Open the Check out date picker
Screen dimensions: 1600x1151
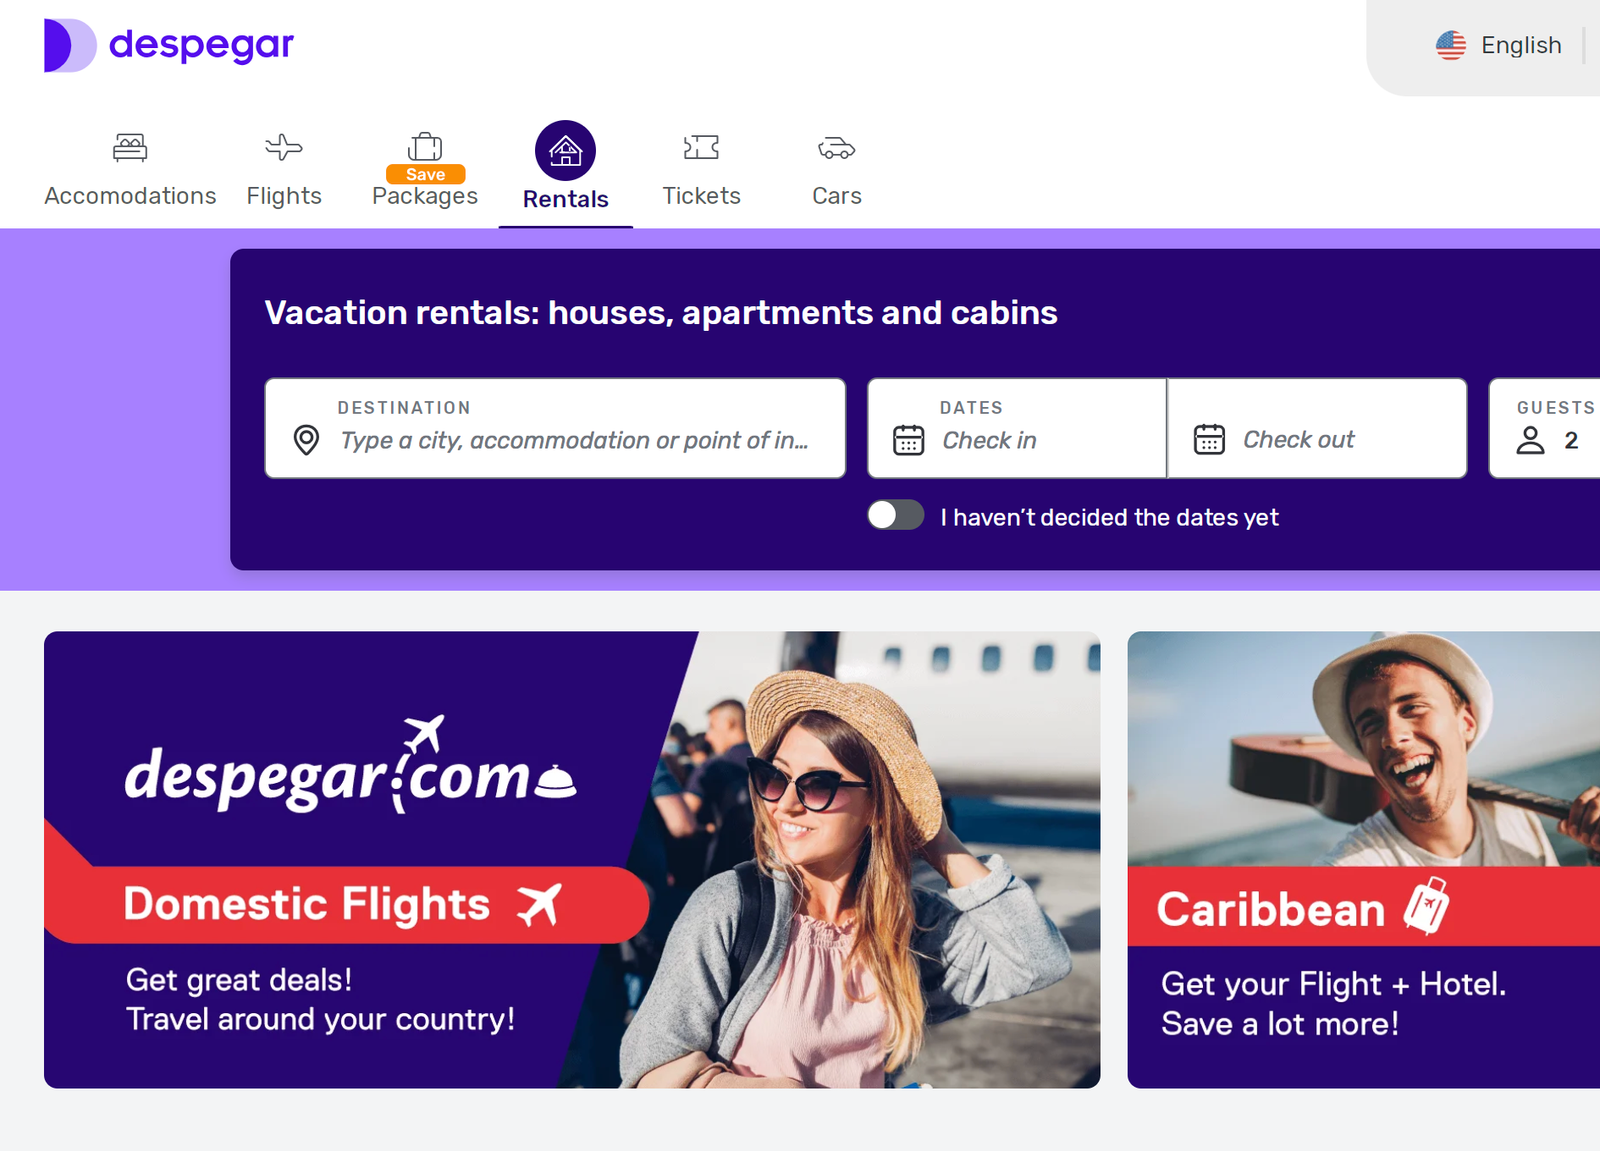1317,428
